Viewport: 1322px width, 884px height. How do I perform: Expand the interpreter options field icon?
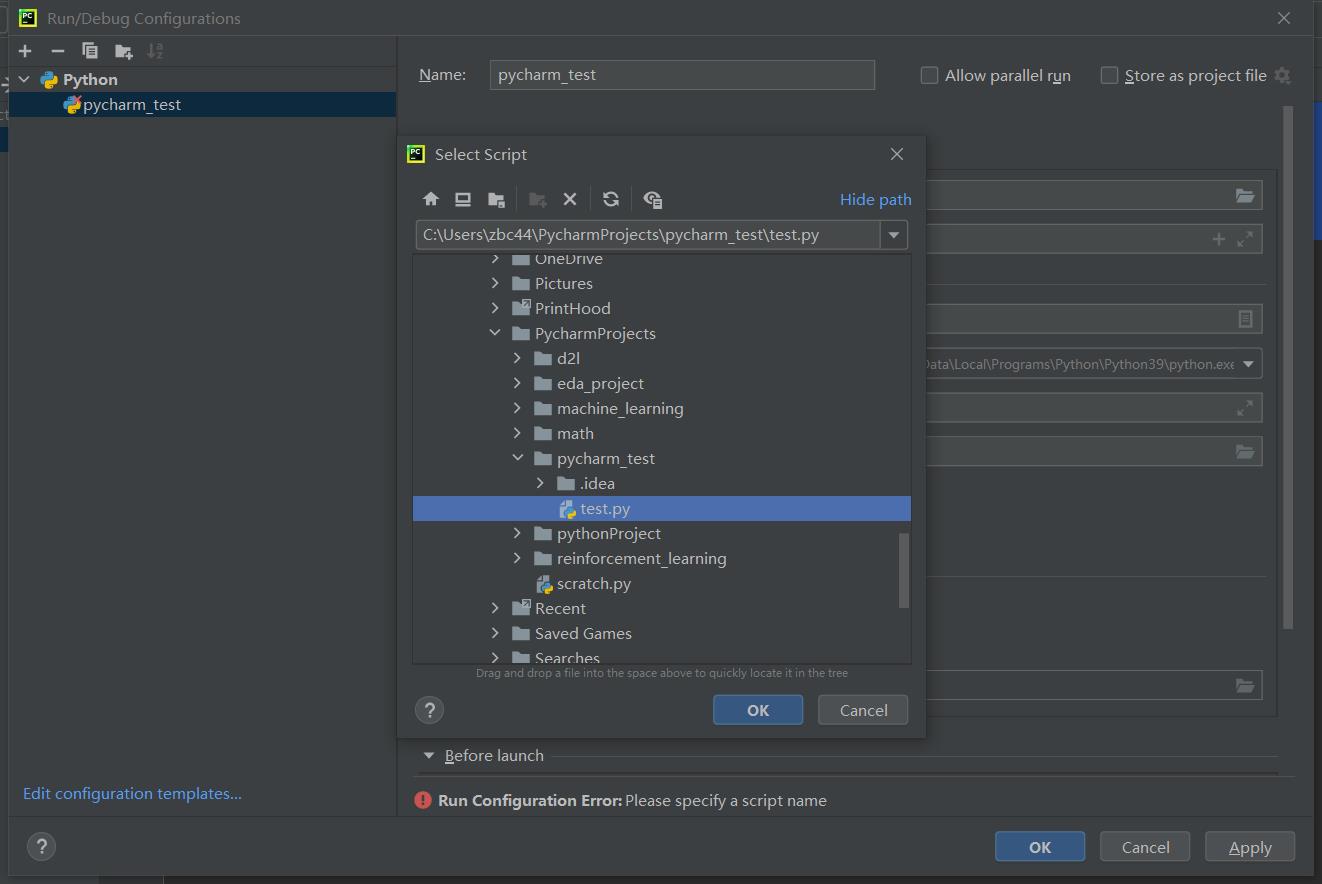coord(1245,408)
